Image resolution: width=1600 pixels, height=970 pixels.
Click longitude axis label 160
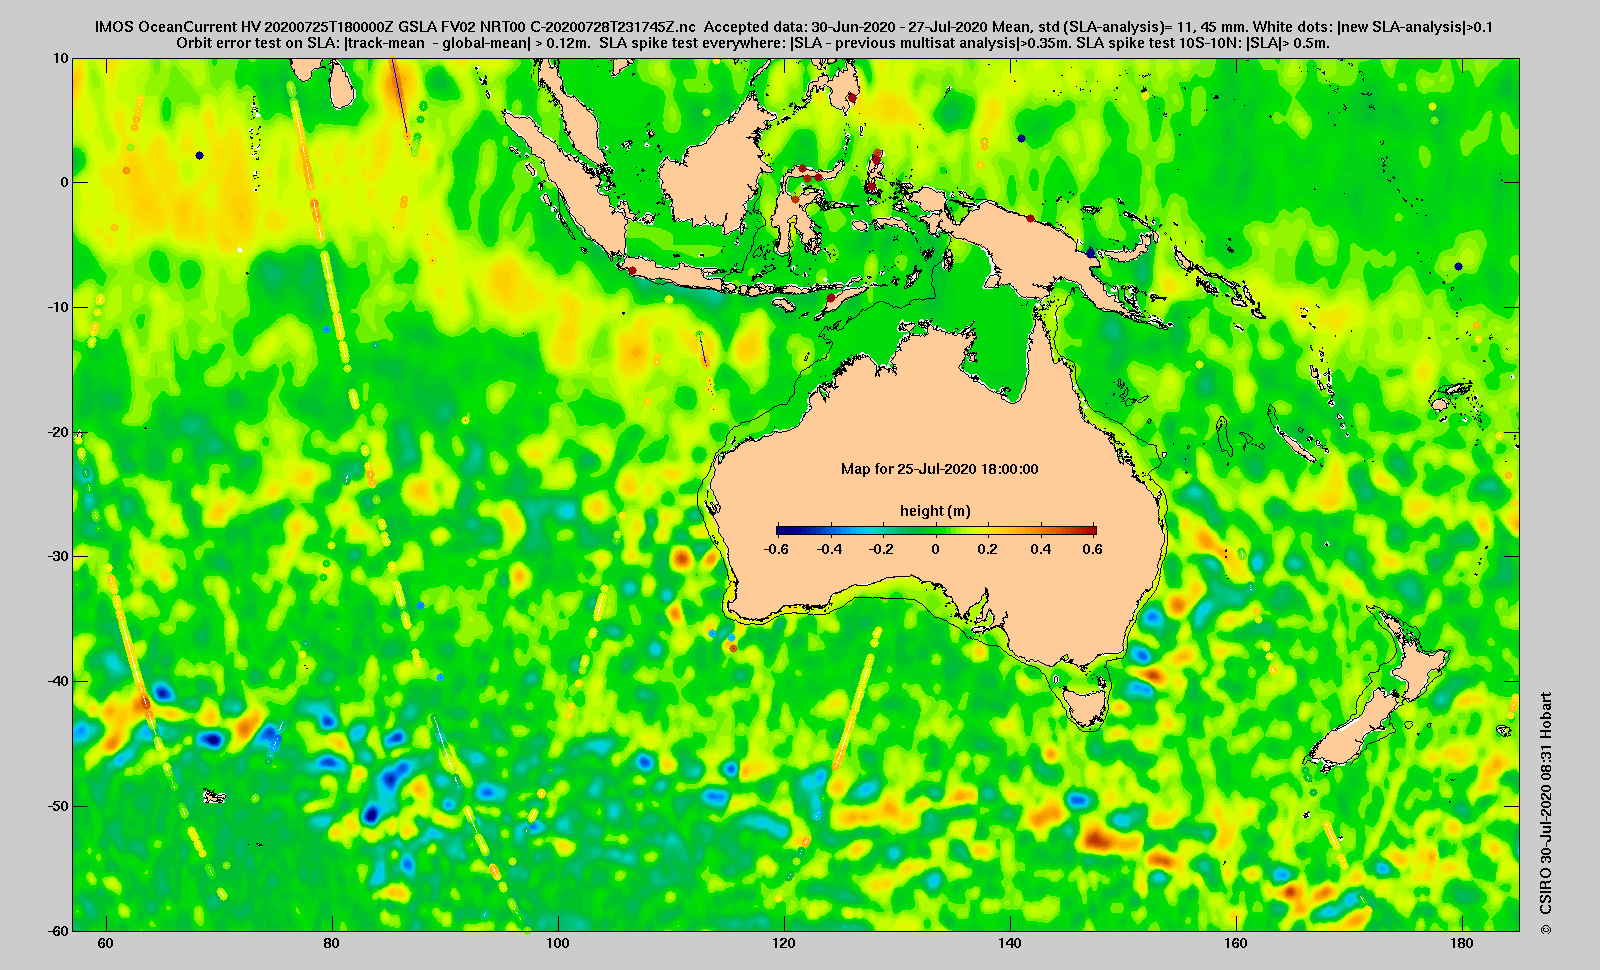click(1236, 944)
